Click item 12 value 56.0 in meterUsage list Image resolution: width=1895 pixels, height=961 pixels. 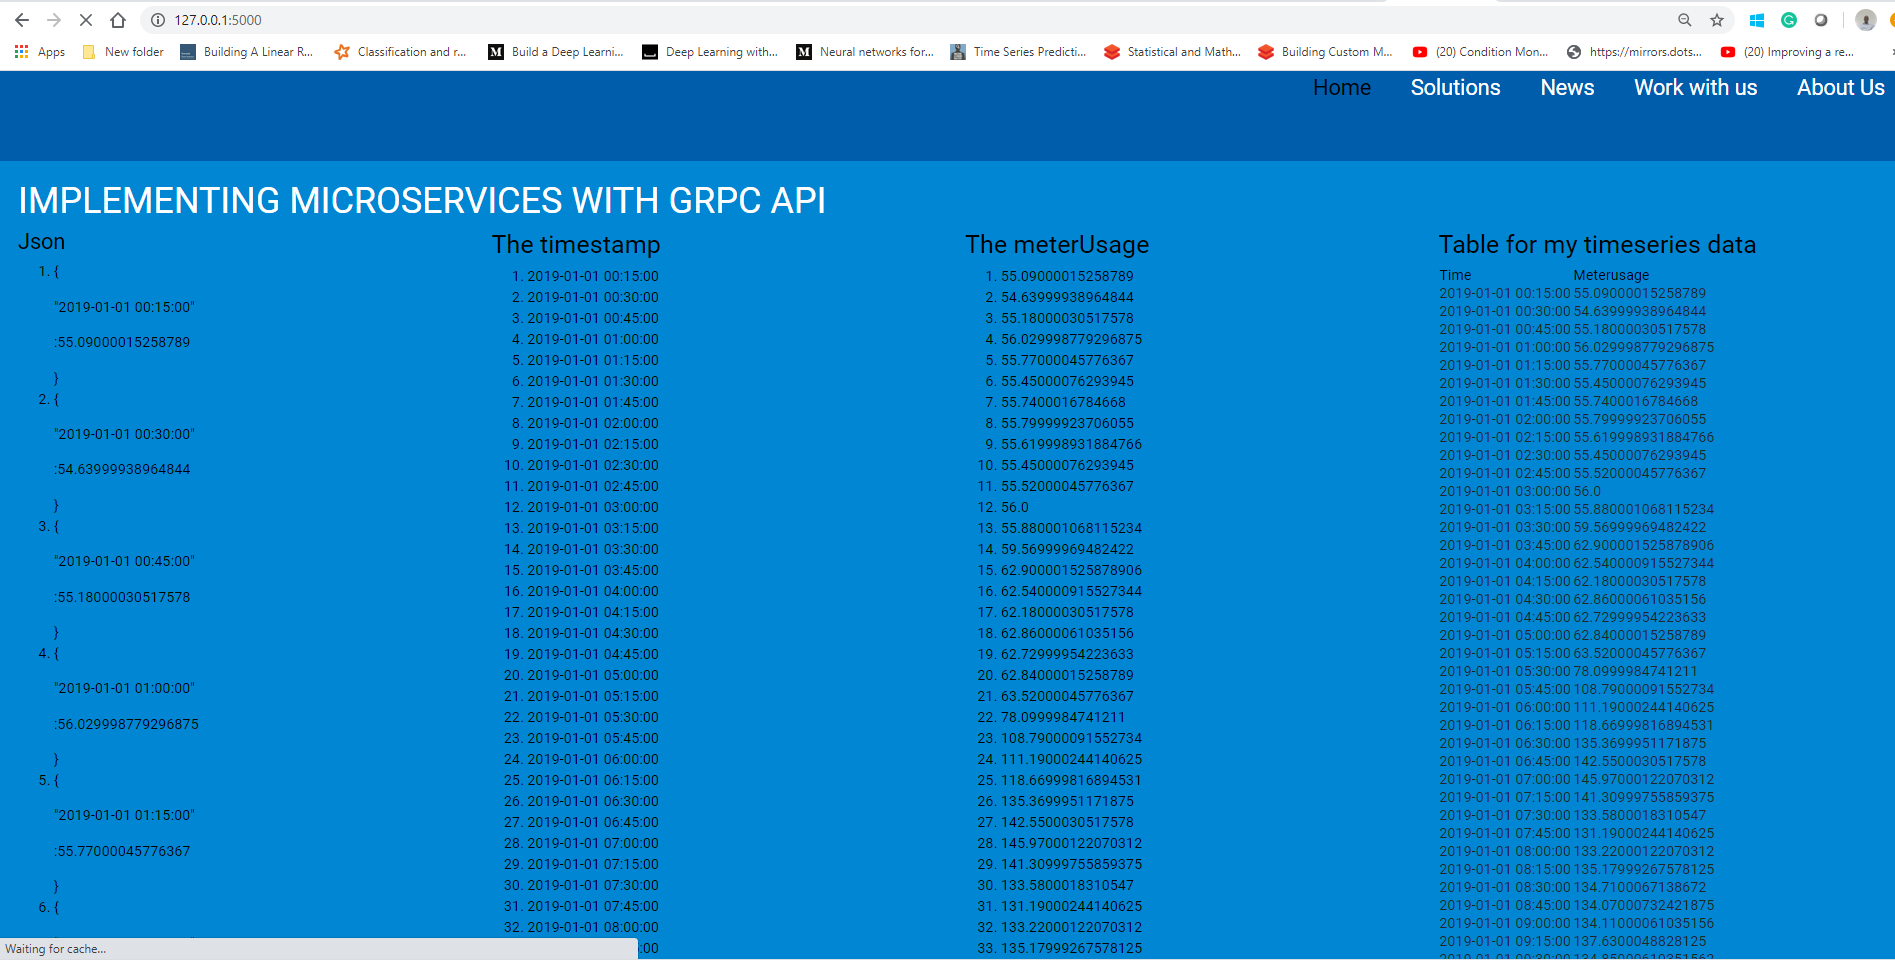tap(1015, 507)
